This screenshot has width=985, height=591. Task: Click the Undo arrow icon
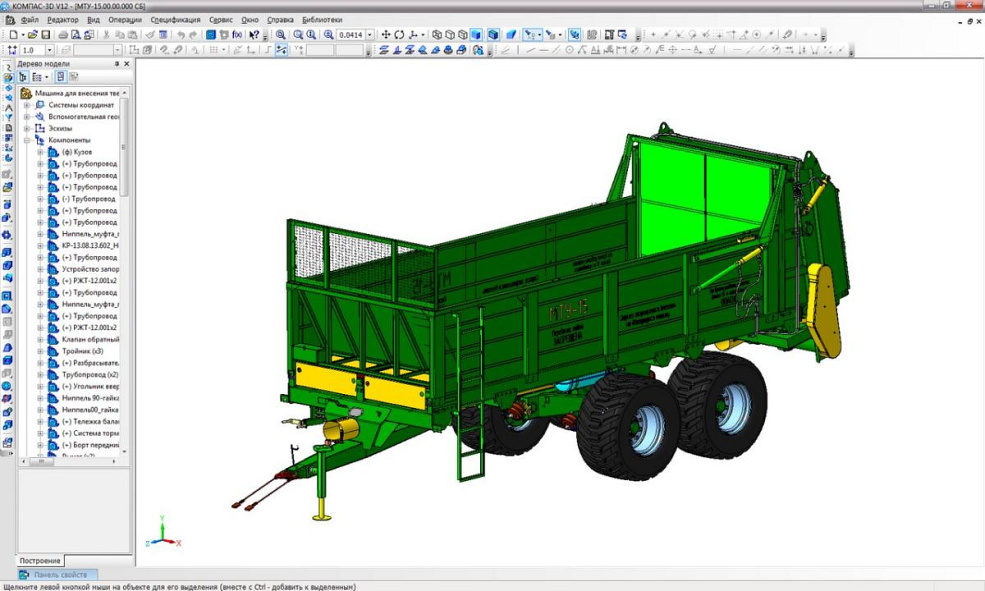pos(180,34)
